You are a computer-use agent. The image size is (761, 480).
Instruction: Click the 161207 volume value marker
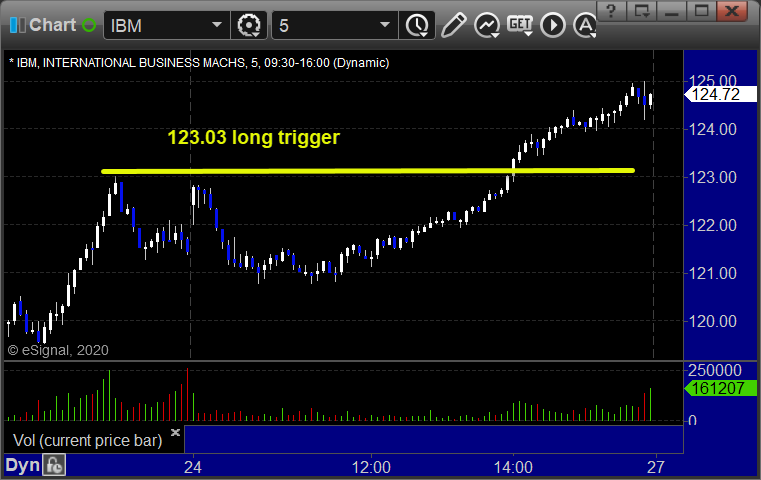coord(720,388)
